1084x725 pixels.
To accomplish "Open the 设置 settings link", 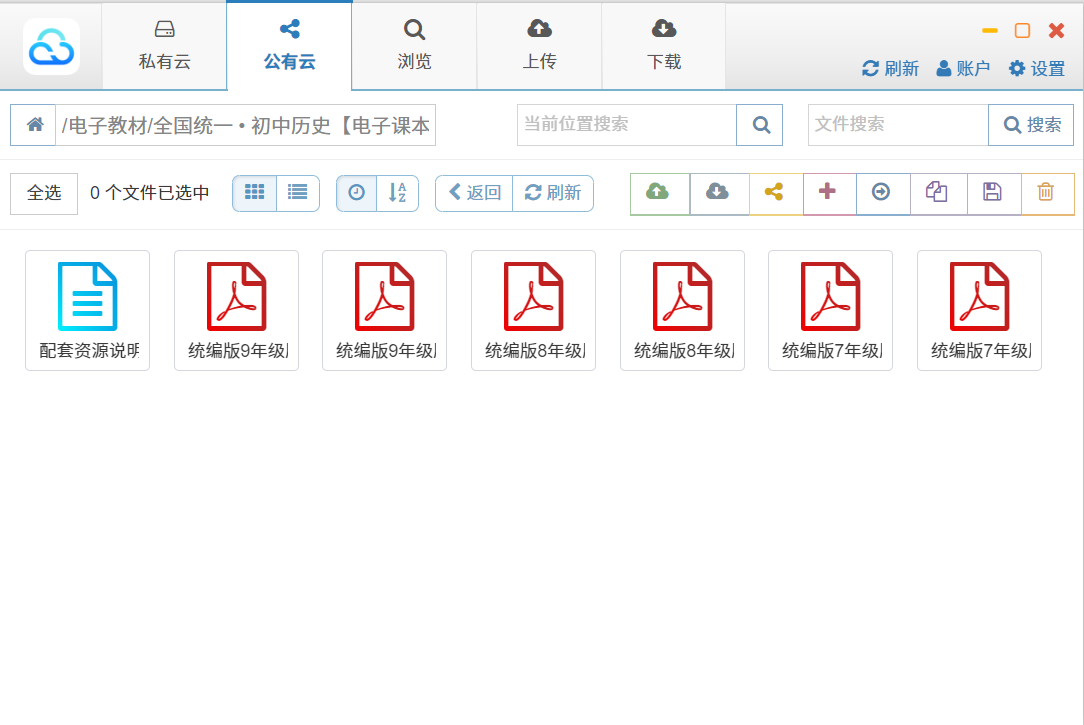I will pos(1036,69).
